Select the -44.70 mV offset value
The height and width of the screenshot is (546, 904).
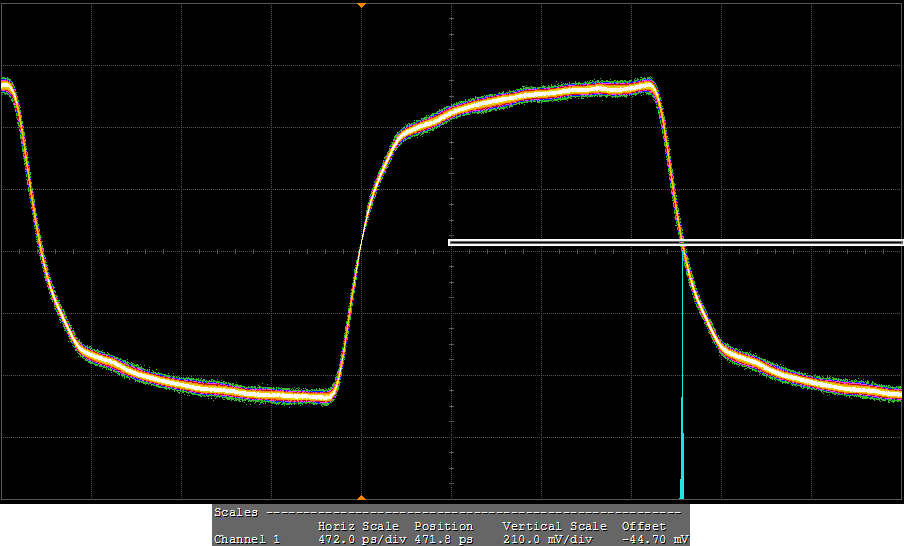click(654, 539)
